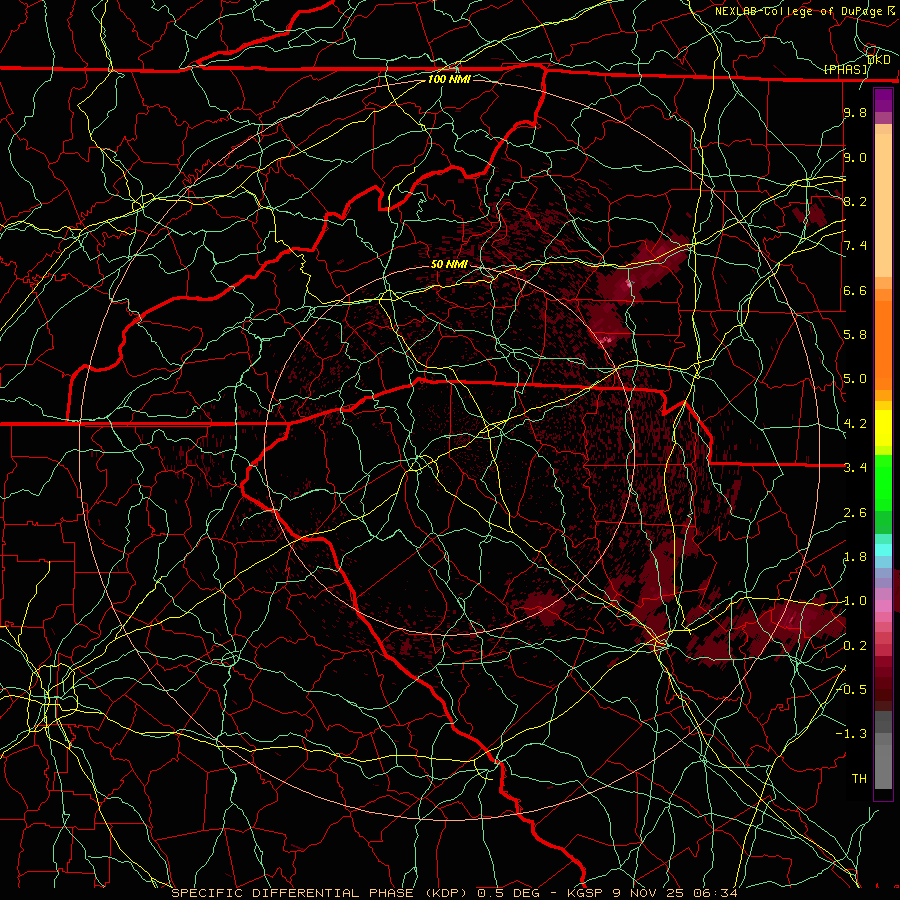Click the 9.8 value on the color scale

[855, 113]
